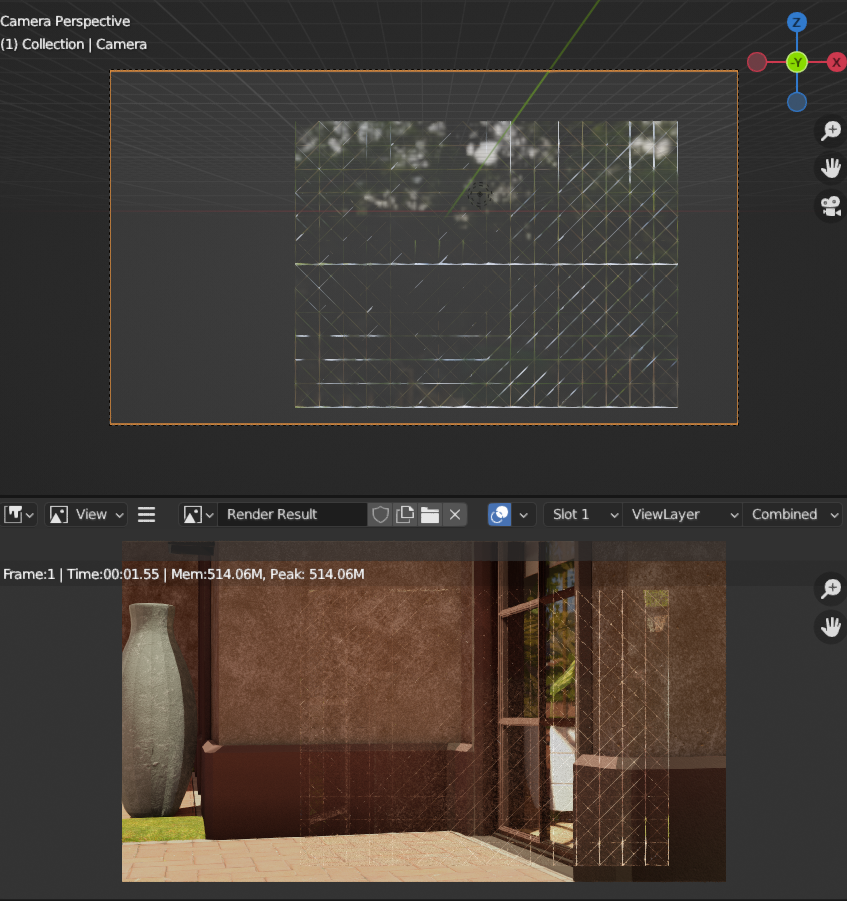Click the 'Camera Perspective' viewport label
This screenshot has width=847, height=901.
click(66, 21)
